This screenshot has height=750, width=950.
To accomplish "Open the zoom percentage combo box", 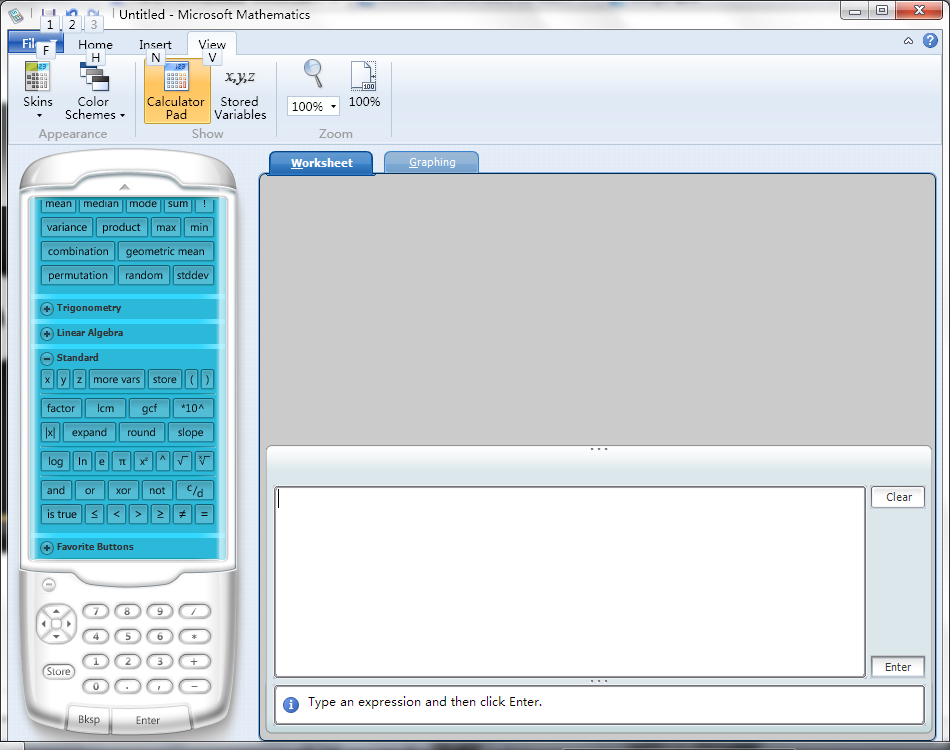I will (x=313, y=107).
